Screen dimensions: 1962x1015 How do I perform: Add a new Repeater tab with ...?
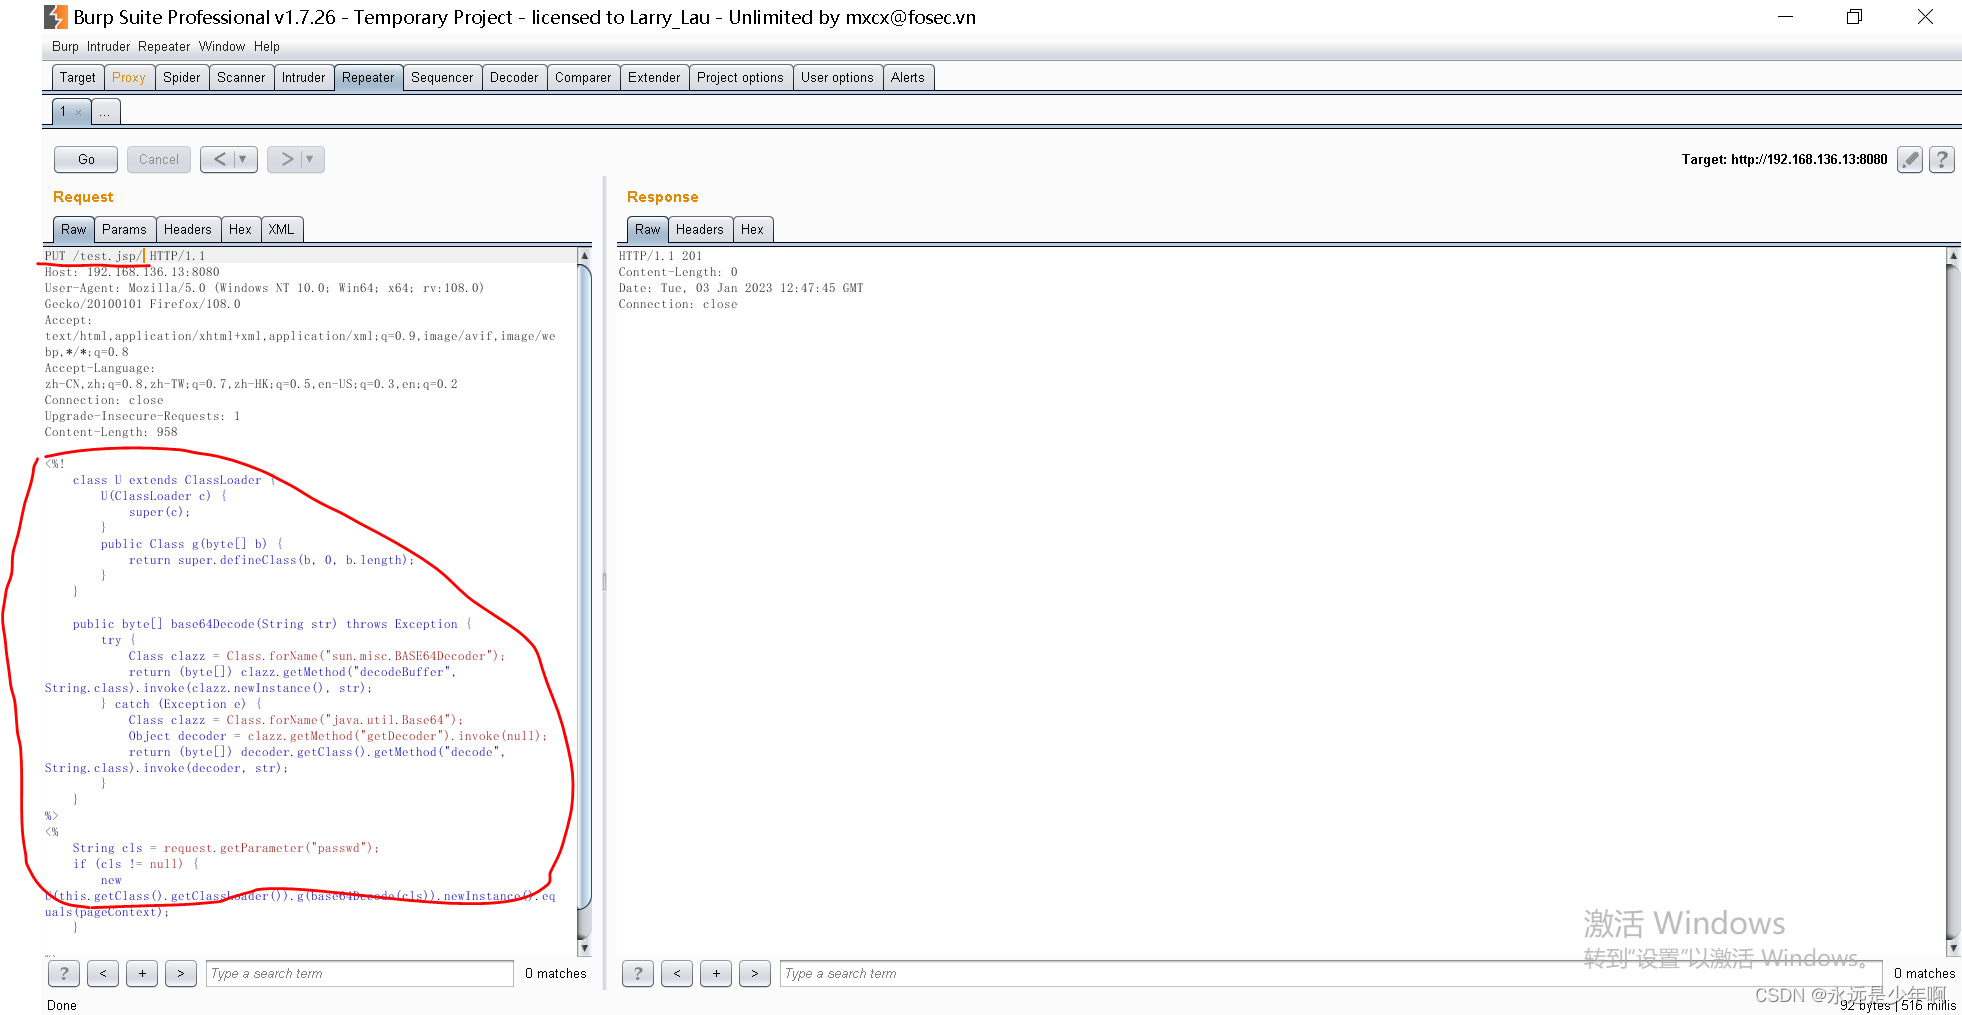click(x=105, y=112)
